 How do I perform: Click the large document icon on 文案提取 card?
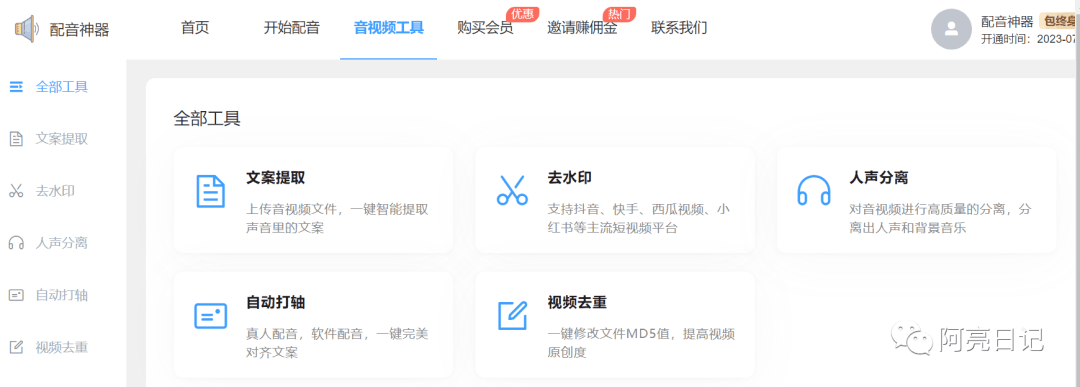coord(210,191)
